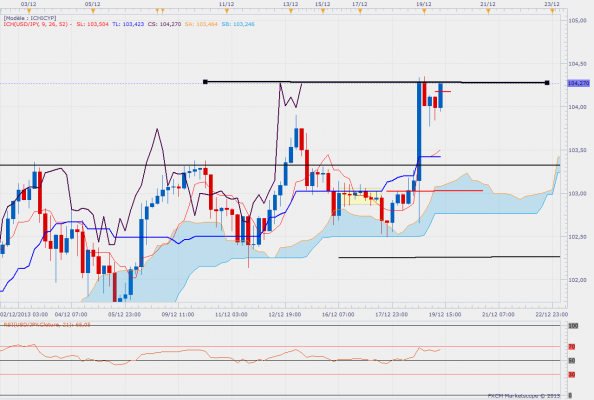The height and width of the screenshot is (400, 594).
Task: Select the orange marker under 15/12
Action: 323,11
